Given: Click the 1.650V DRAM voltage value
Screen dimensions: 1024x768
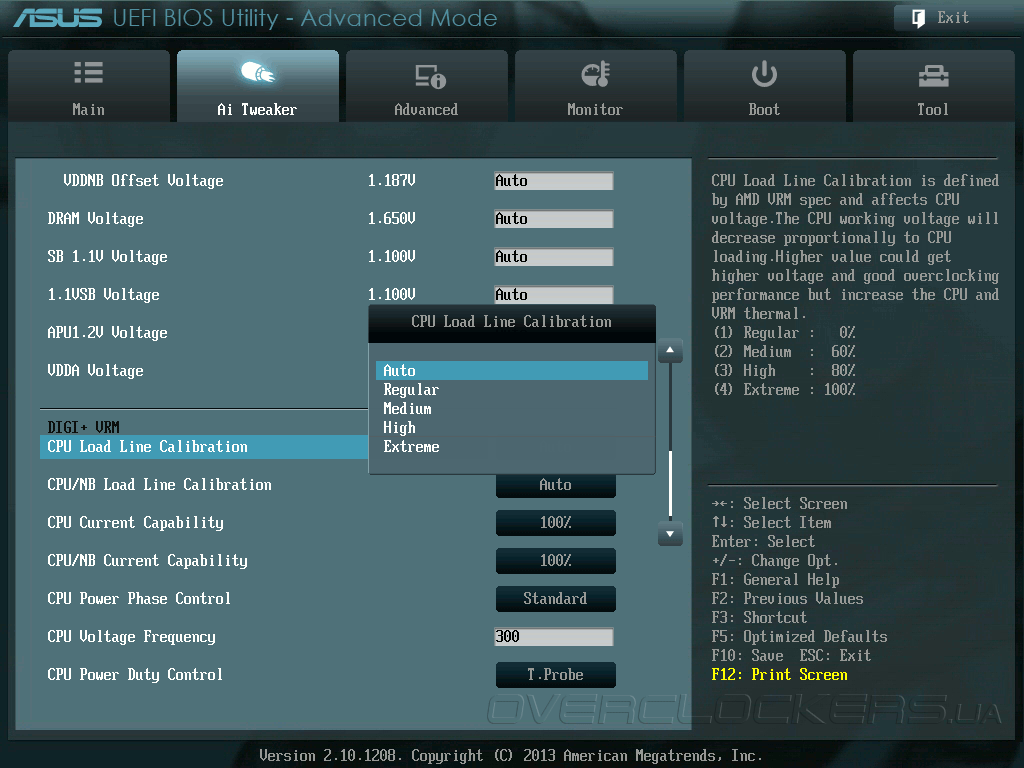Looking at the screenshot, I should pos(391,219).
